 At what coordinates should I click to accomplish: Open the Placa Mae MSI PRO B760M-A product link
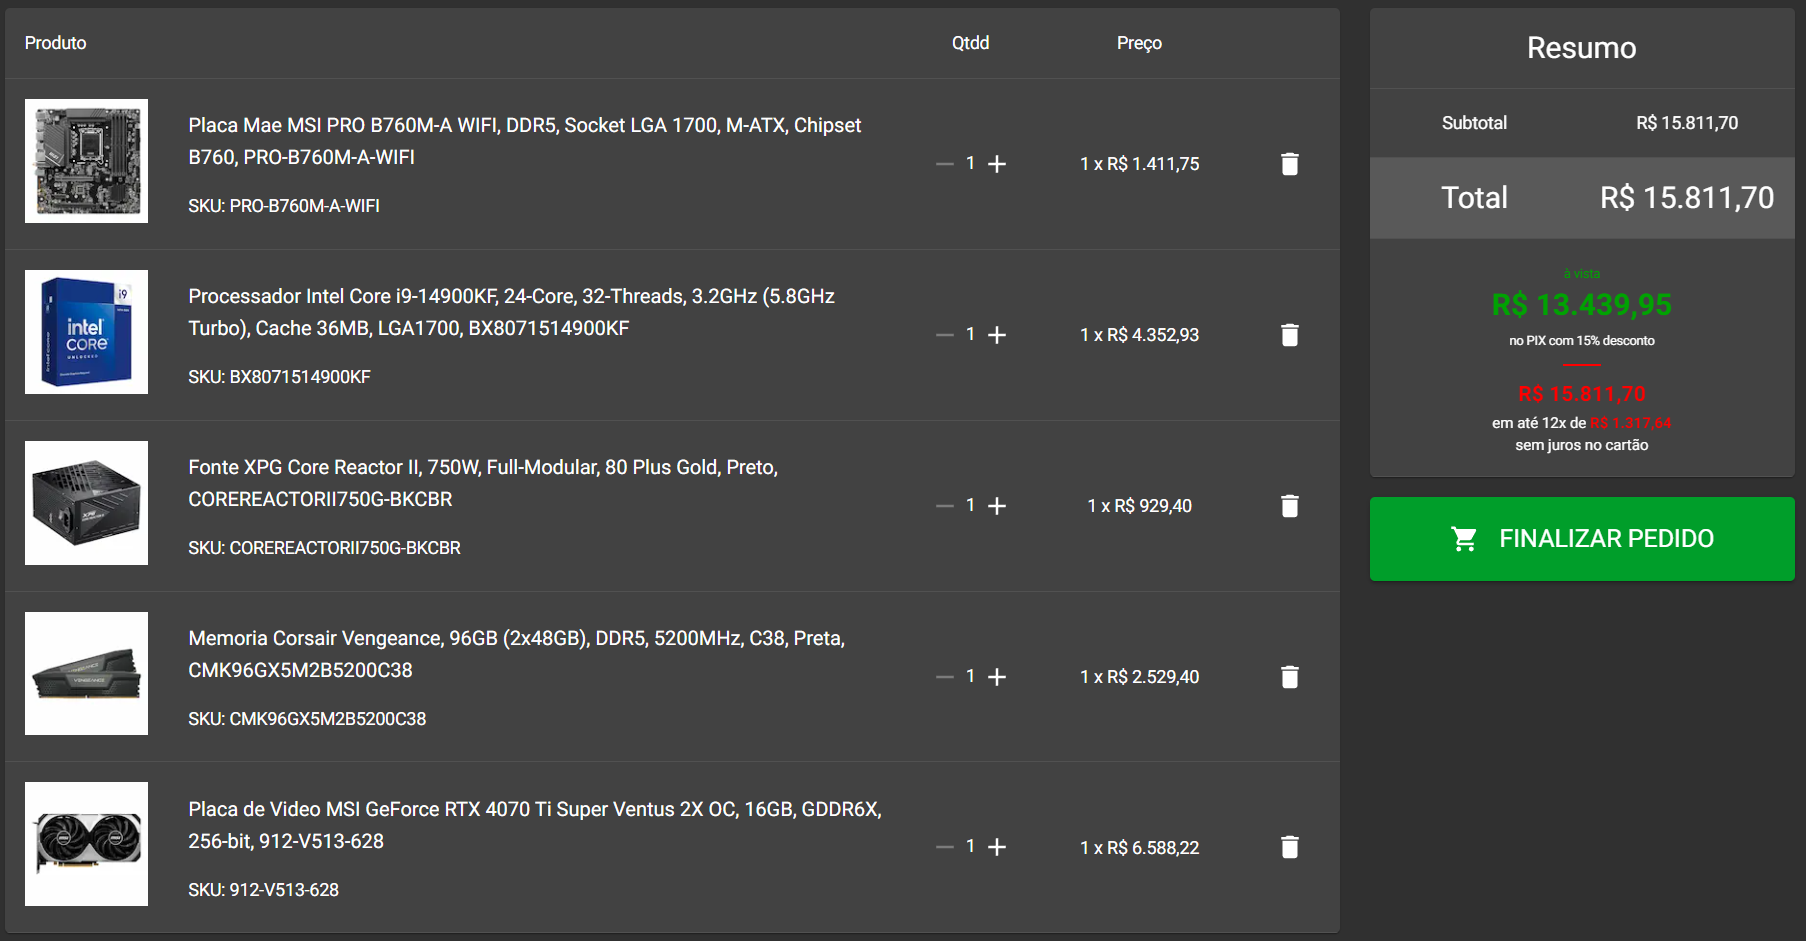pos(525,141)
